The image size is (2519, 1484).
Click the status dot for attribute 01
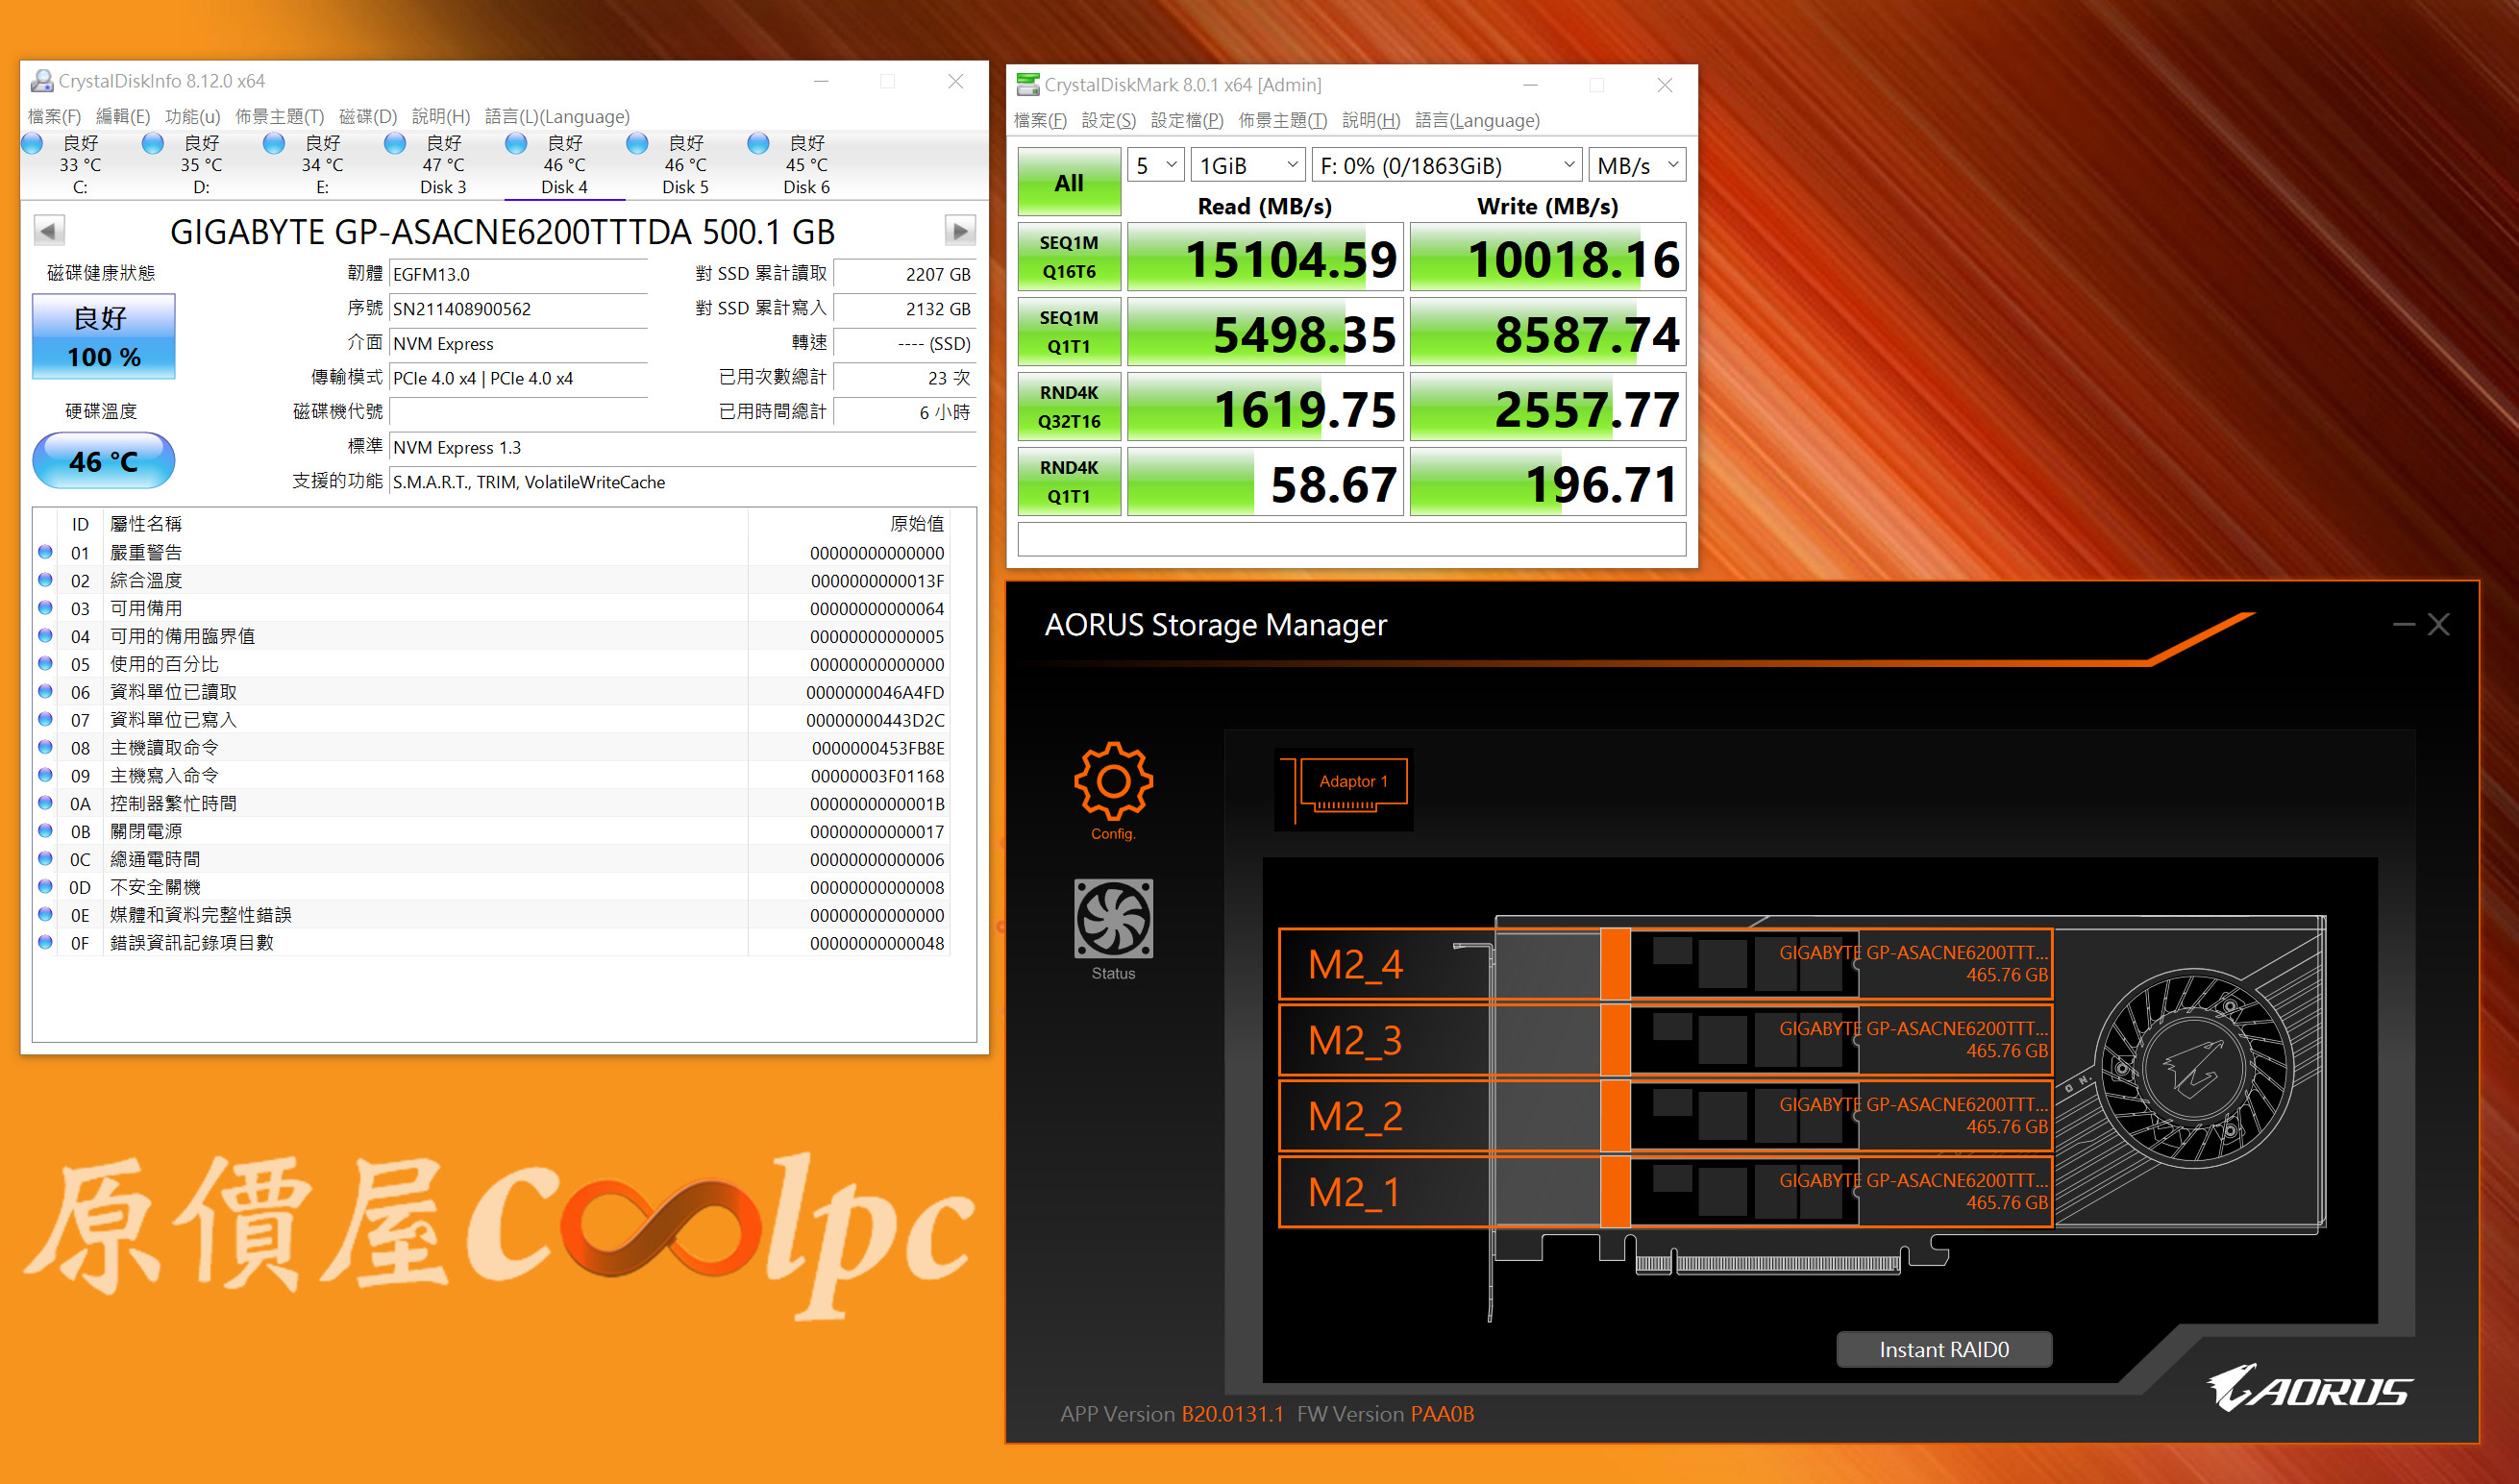pyautogui.click(x=45, y=552)
